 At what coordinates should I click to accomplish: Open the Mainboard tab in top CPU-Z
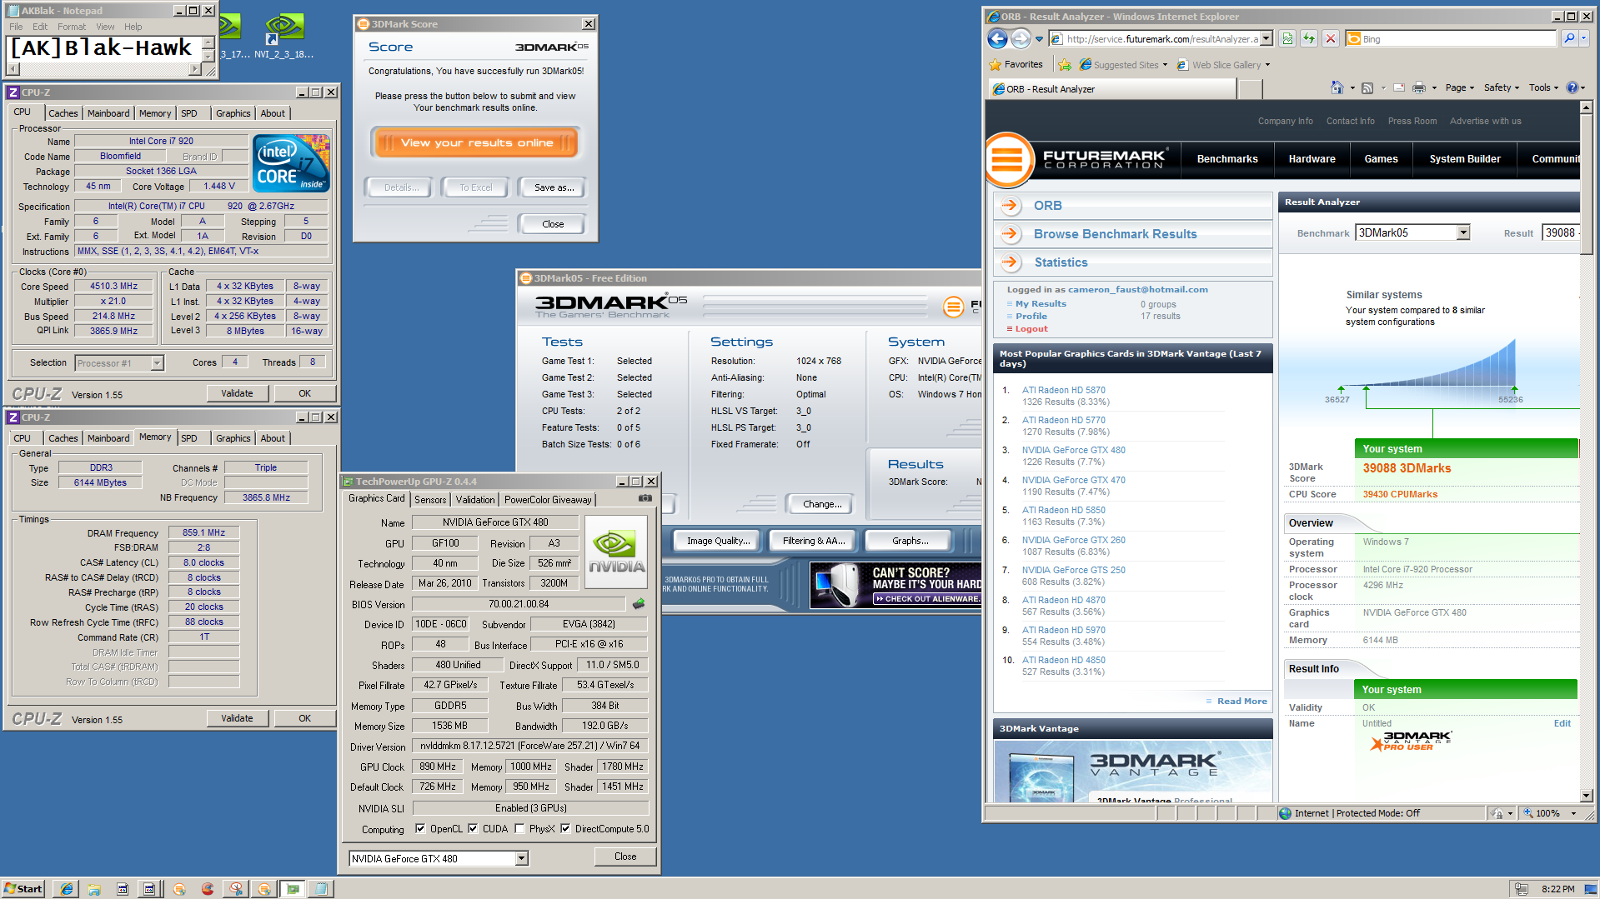(x=108, y=113)
